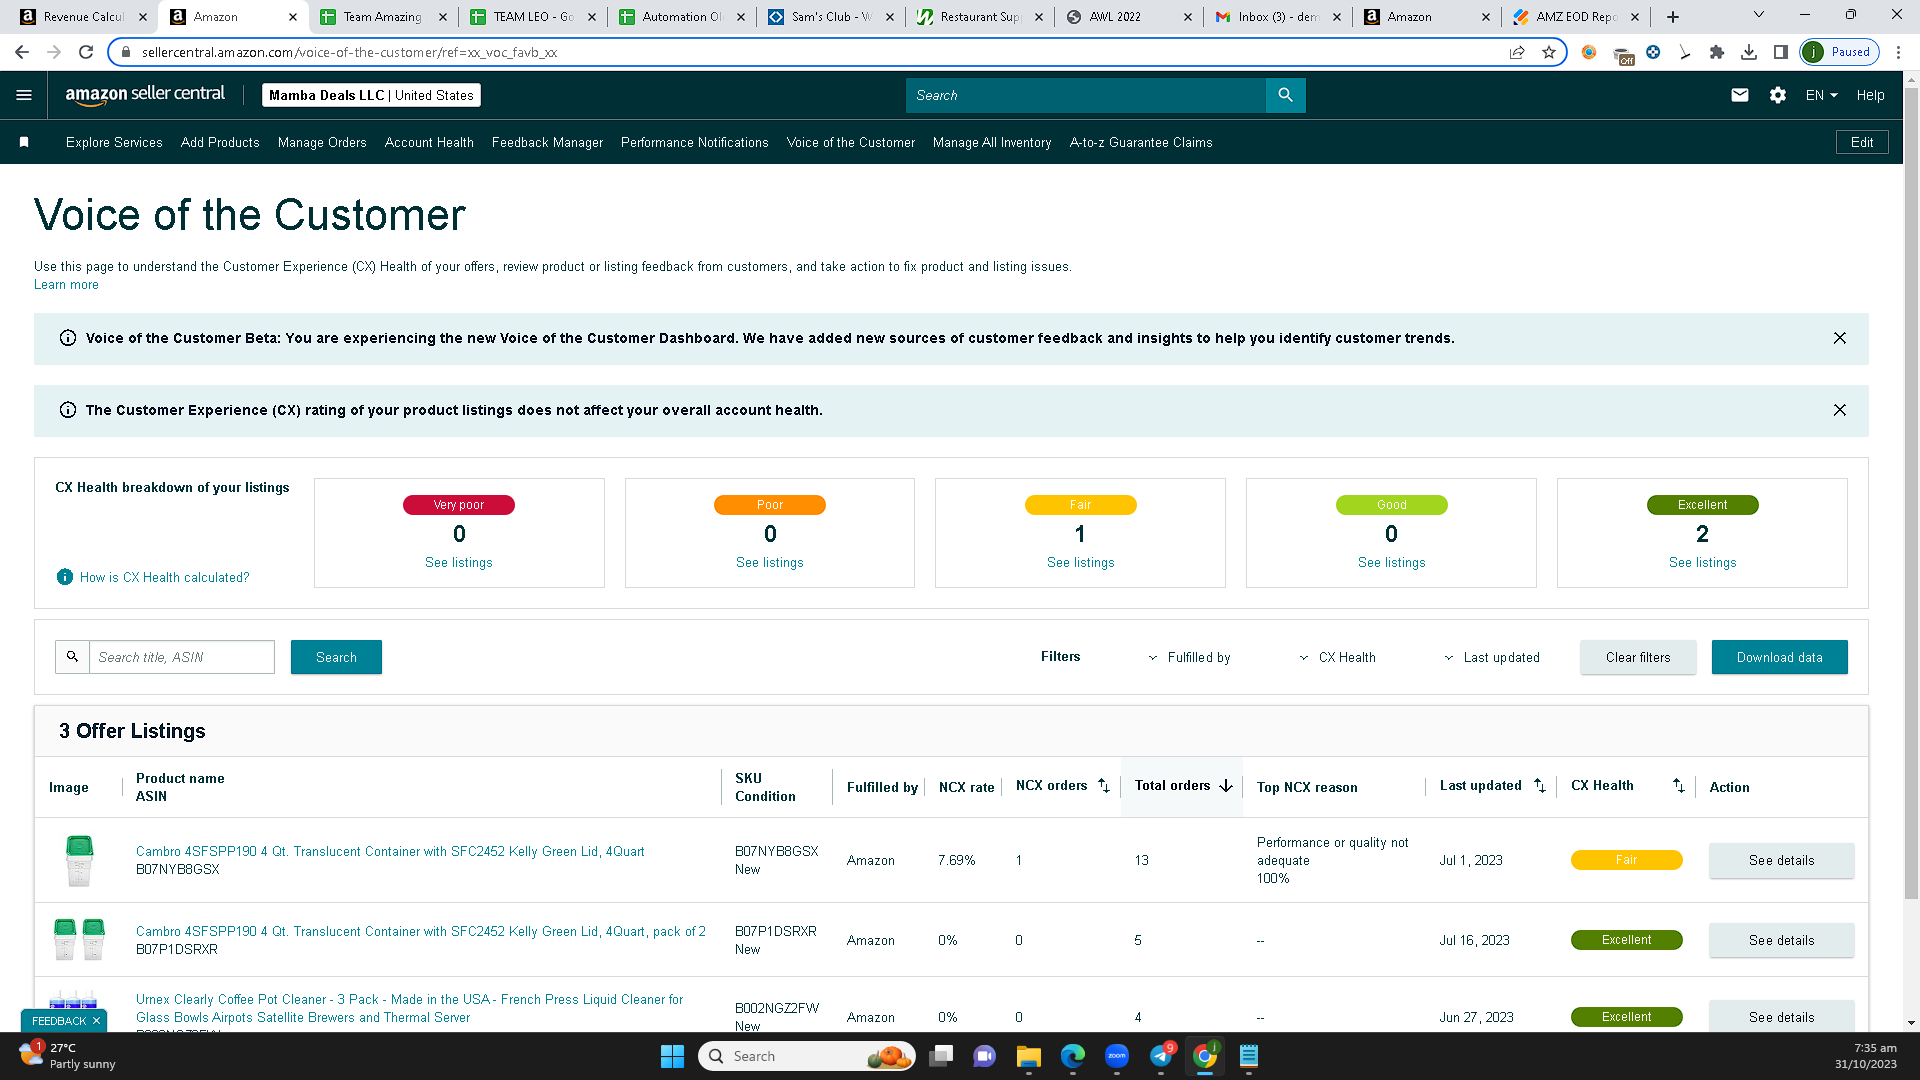Go to Manage Orders
The width and height of the screenshot is (1920, 1080).
pyautogui.click(x=322, y=142)
